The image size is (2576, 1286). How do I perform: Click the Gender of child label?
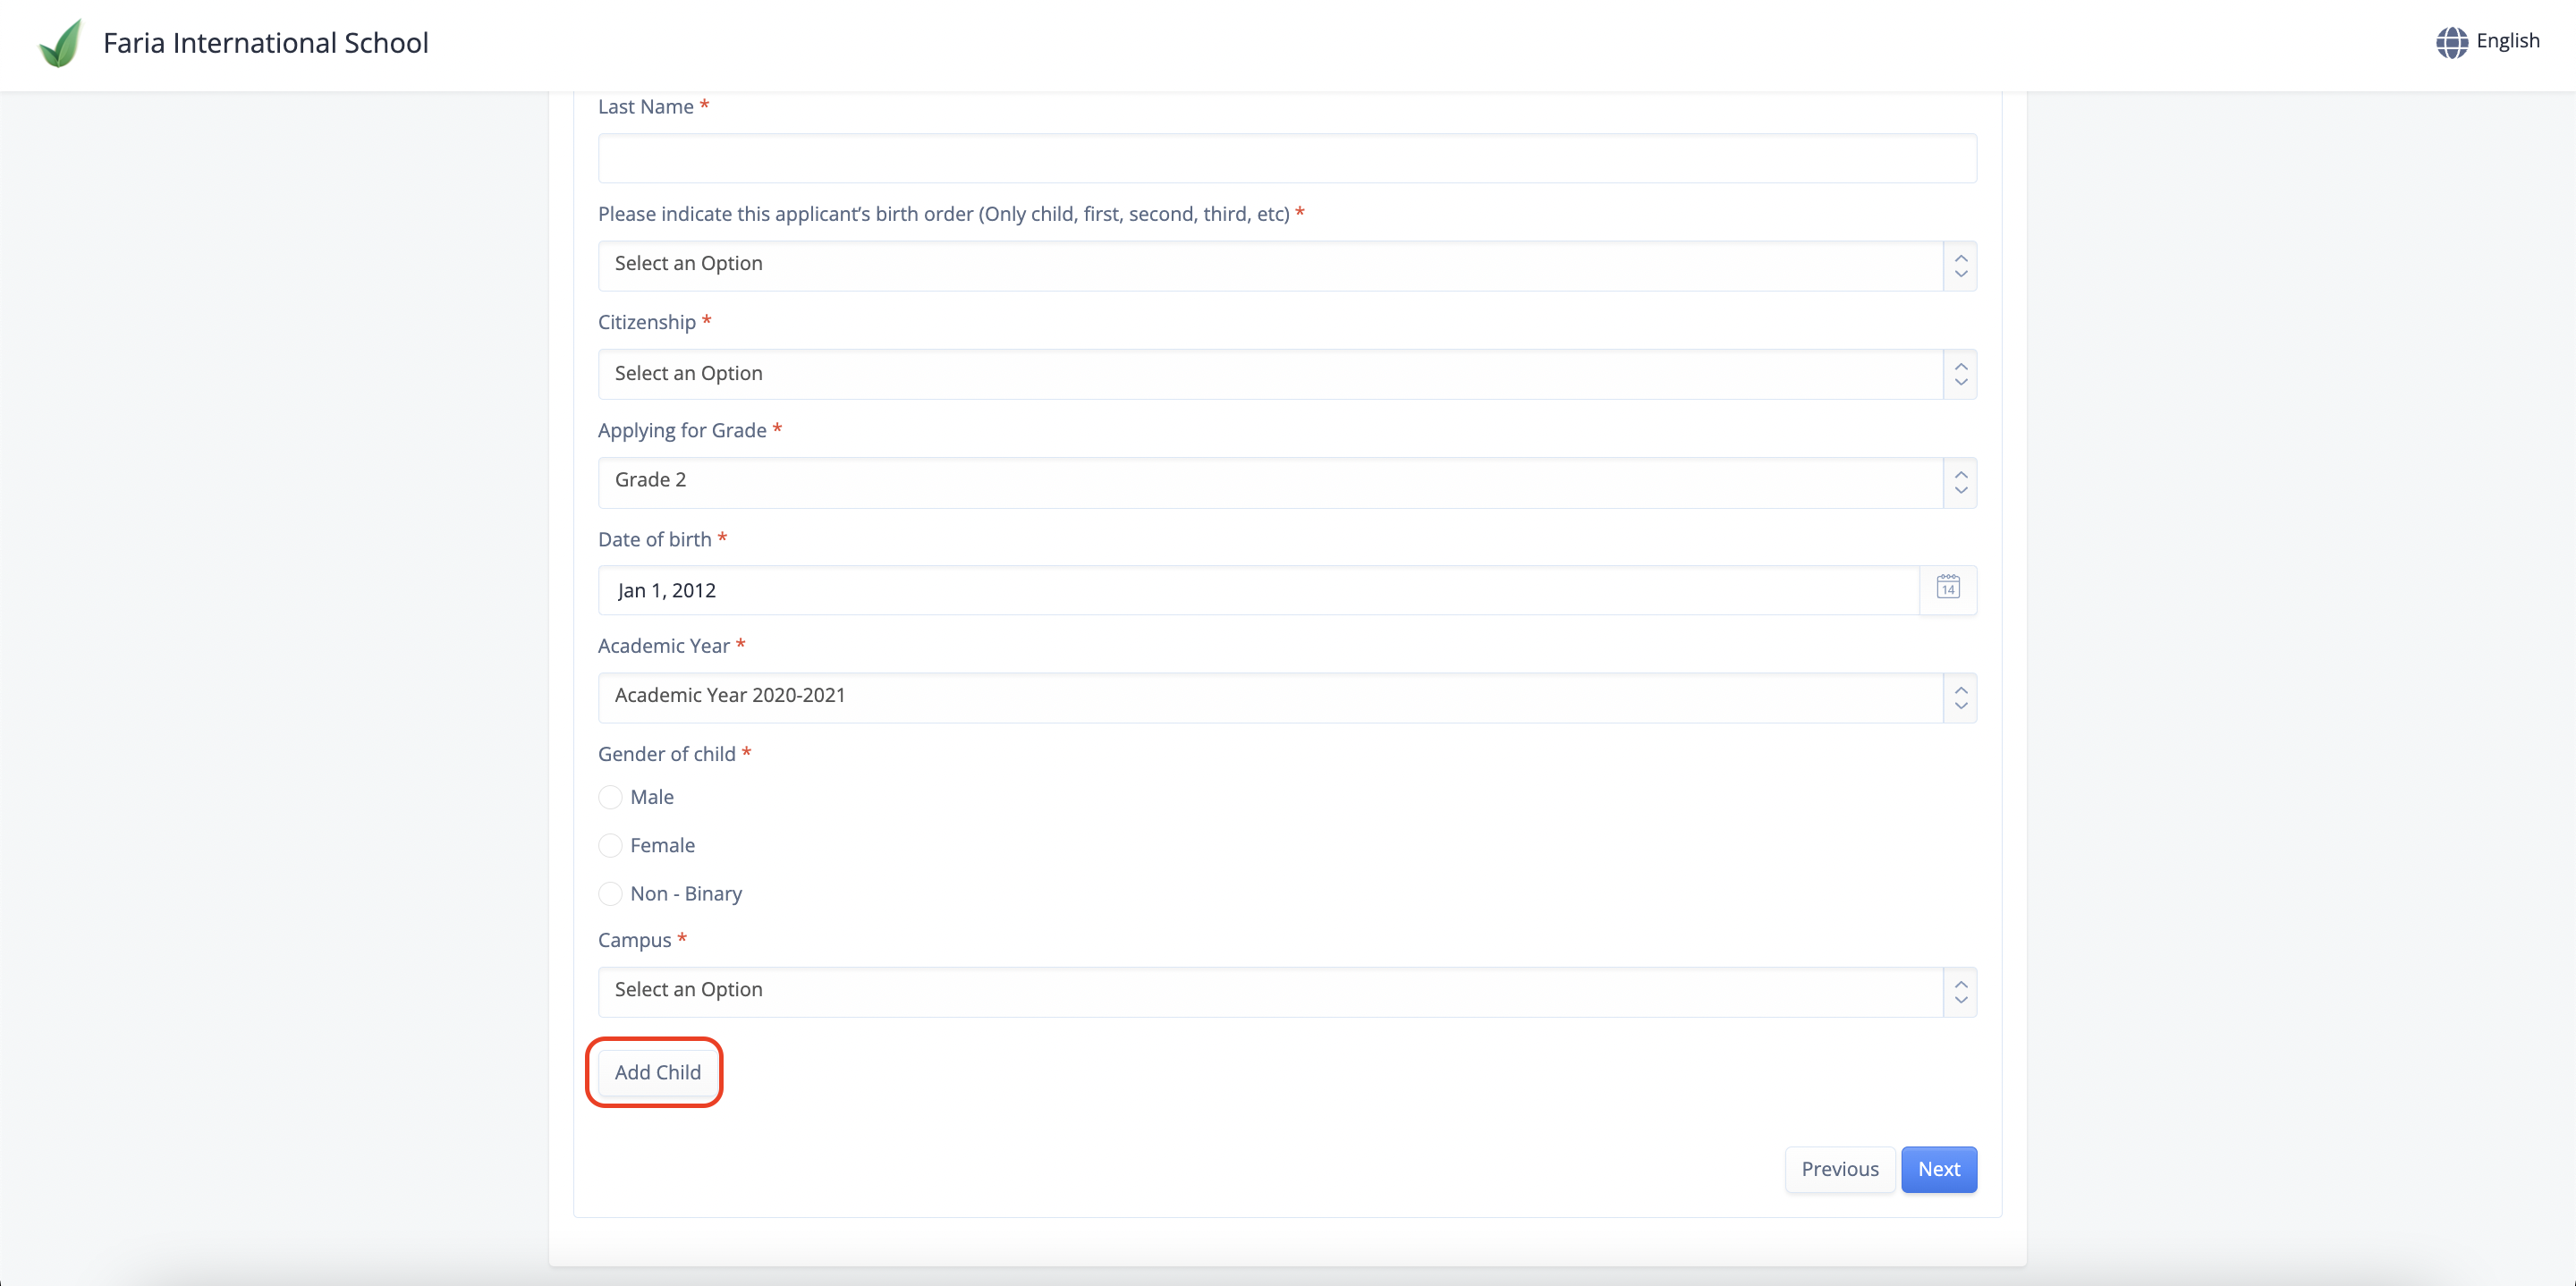pos(666,754)
